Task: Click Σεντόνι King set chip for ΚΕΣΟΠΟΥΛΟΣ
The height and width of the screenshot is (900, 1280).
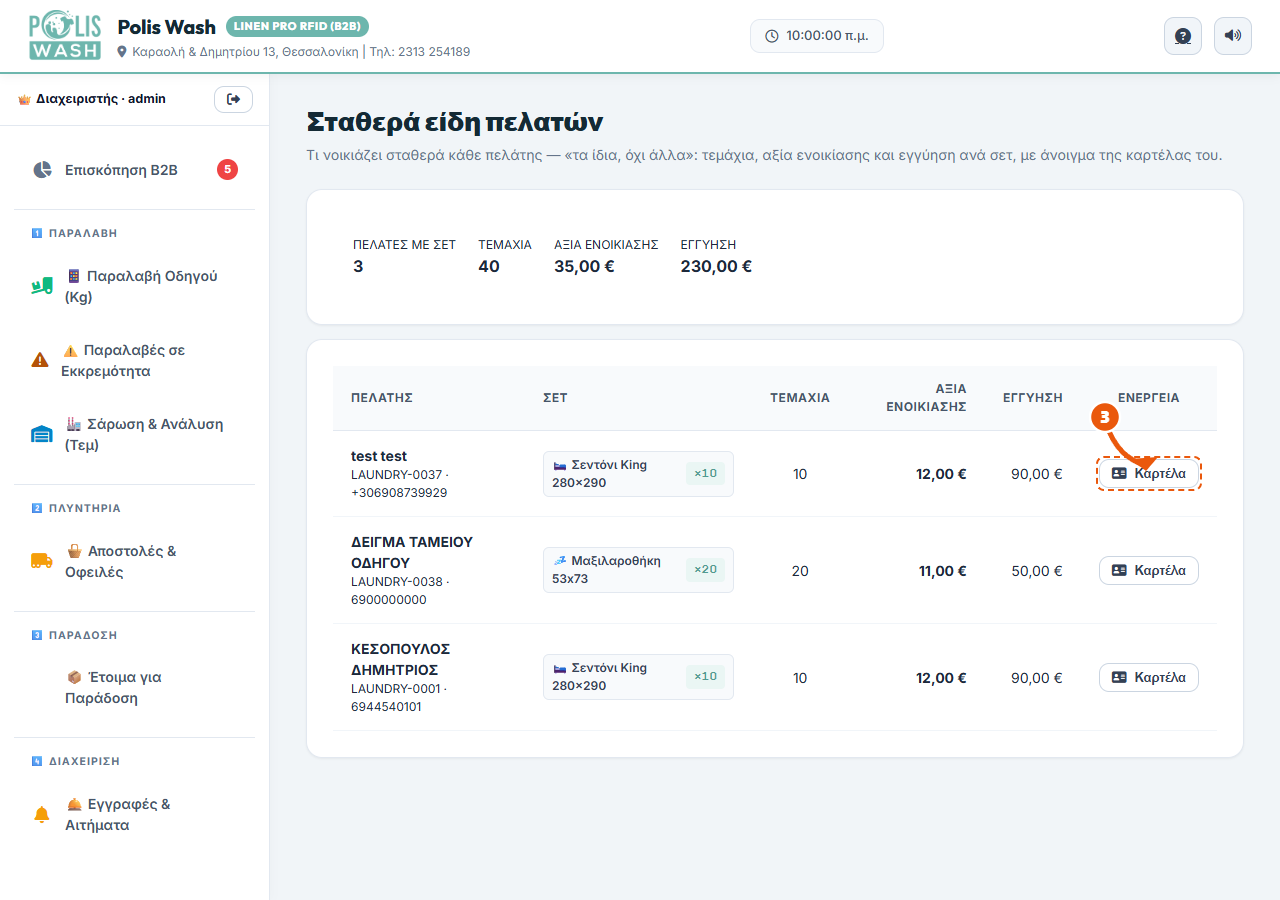Action: 638,677
